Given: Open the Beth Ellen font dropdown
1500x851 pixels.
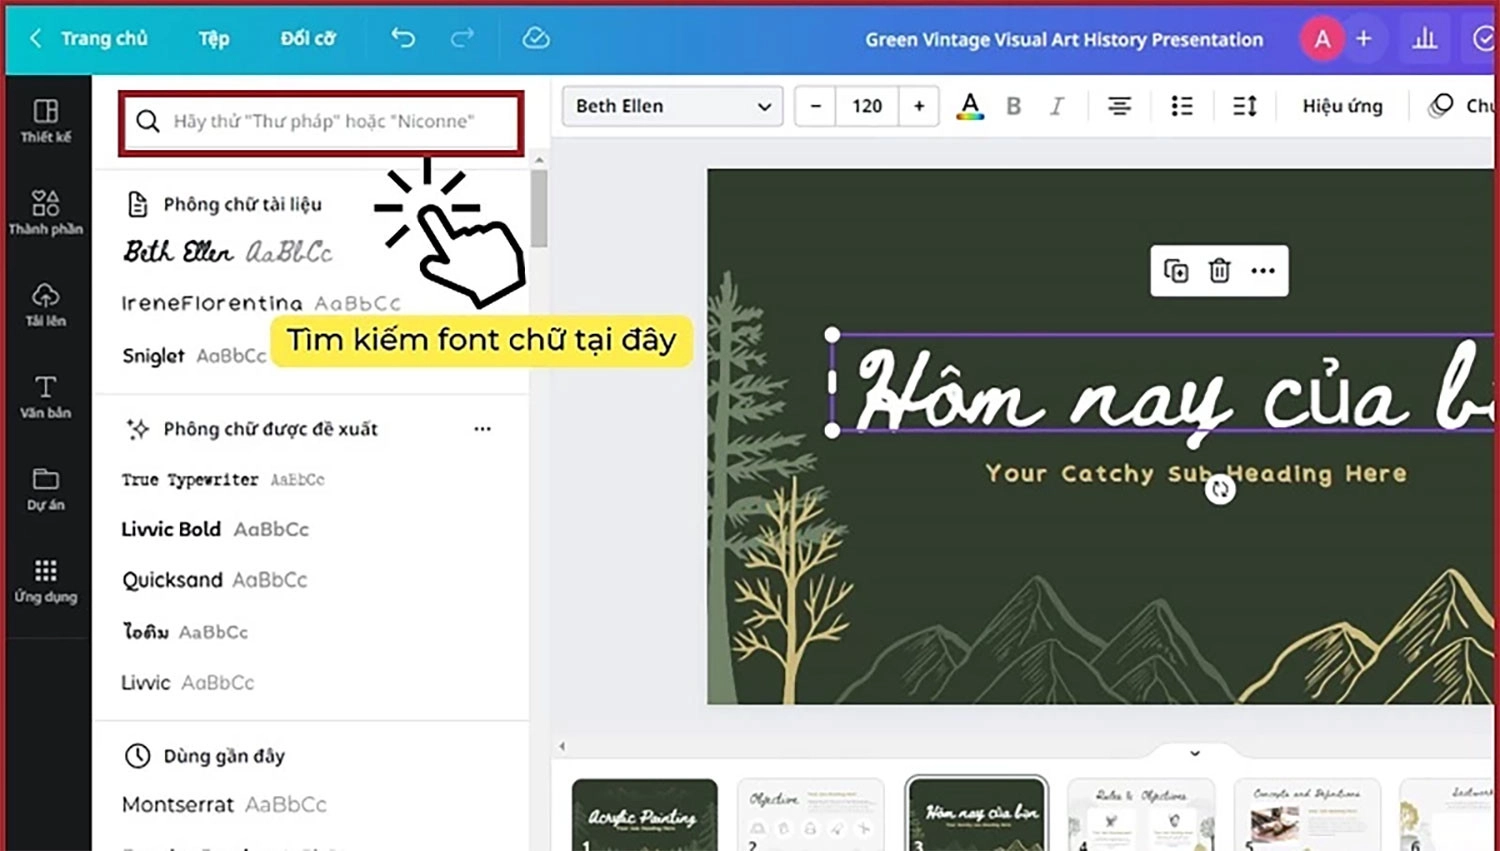Looking at the screenshot, I should click(x=672, y=106).
